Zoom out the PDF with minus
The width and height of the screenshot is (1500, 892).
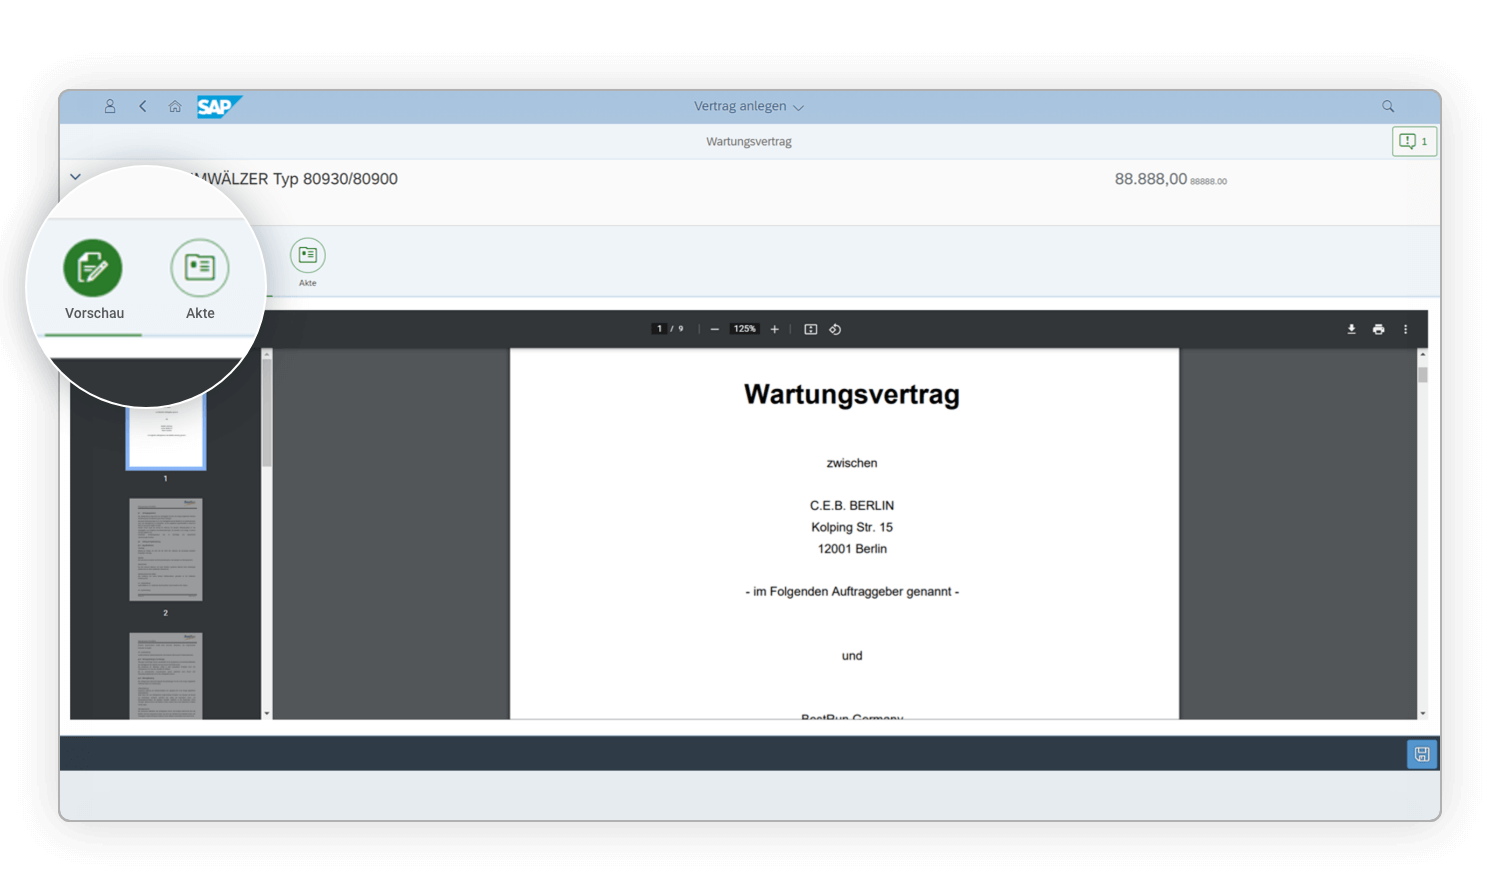point(714,329)
